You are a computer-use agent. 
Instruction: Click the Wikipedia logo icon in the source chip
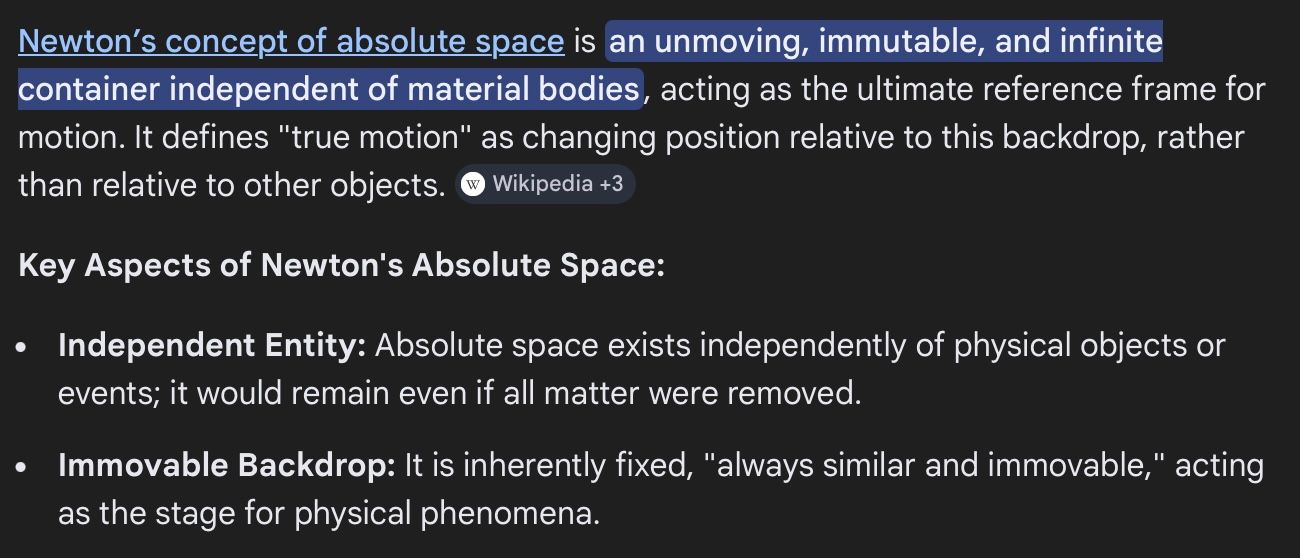tap(473, 184)
